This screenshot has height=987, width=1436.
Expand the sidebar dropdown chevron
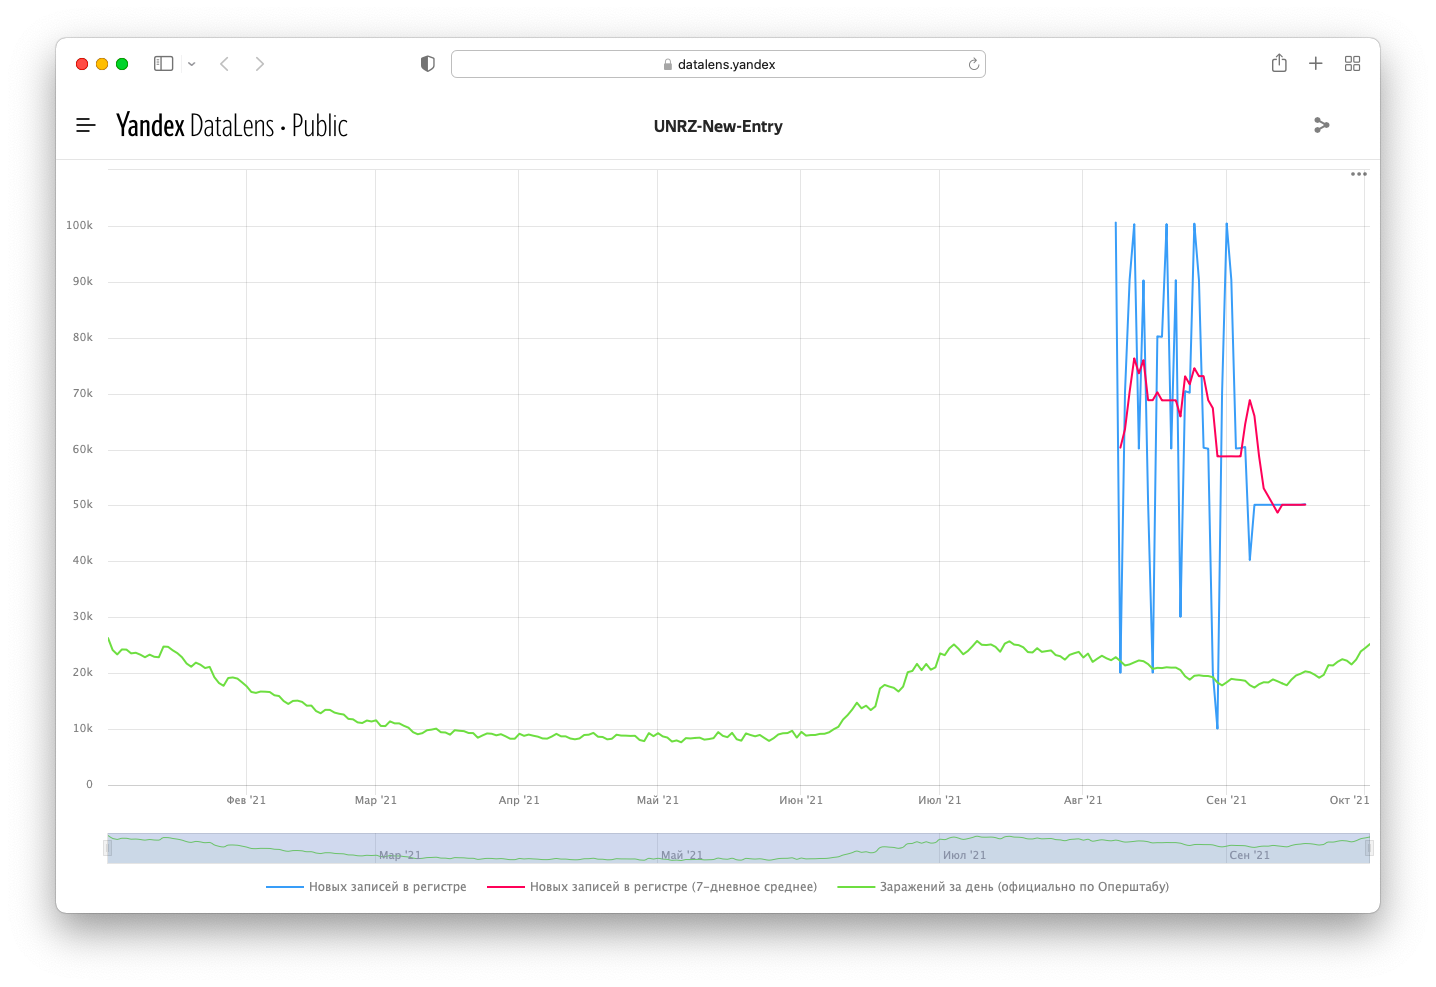coord(192,64)
